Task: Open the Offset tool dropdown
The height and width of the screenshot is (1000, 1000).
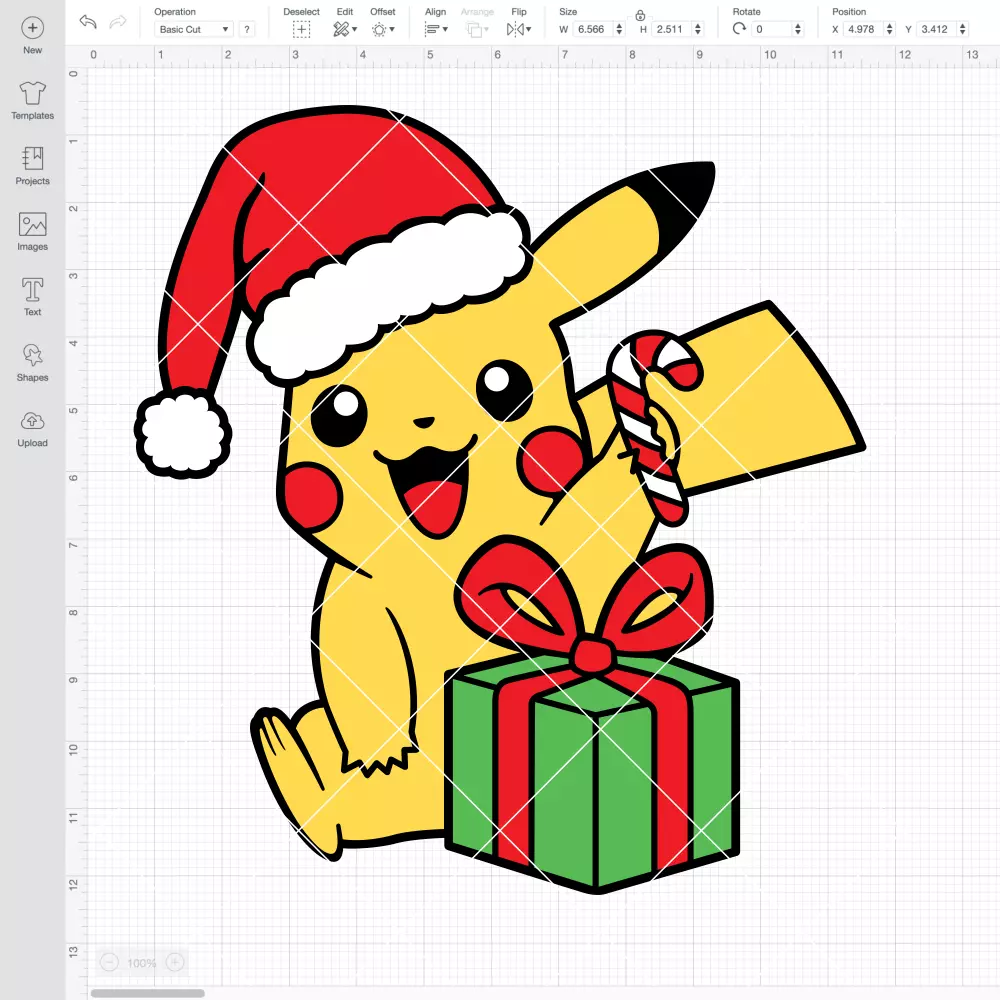Action: (x=383, y=29)
